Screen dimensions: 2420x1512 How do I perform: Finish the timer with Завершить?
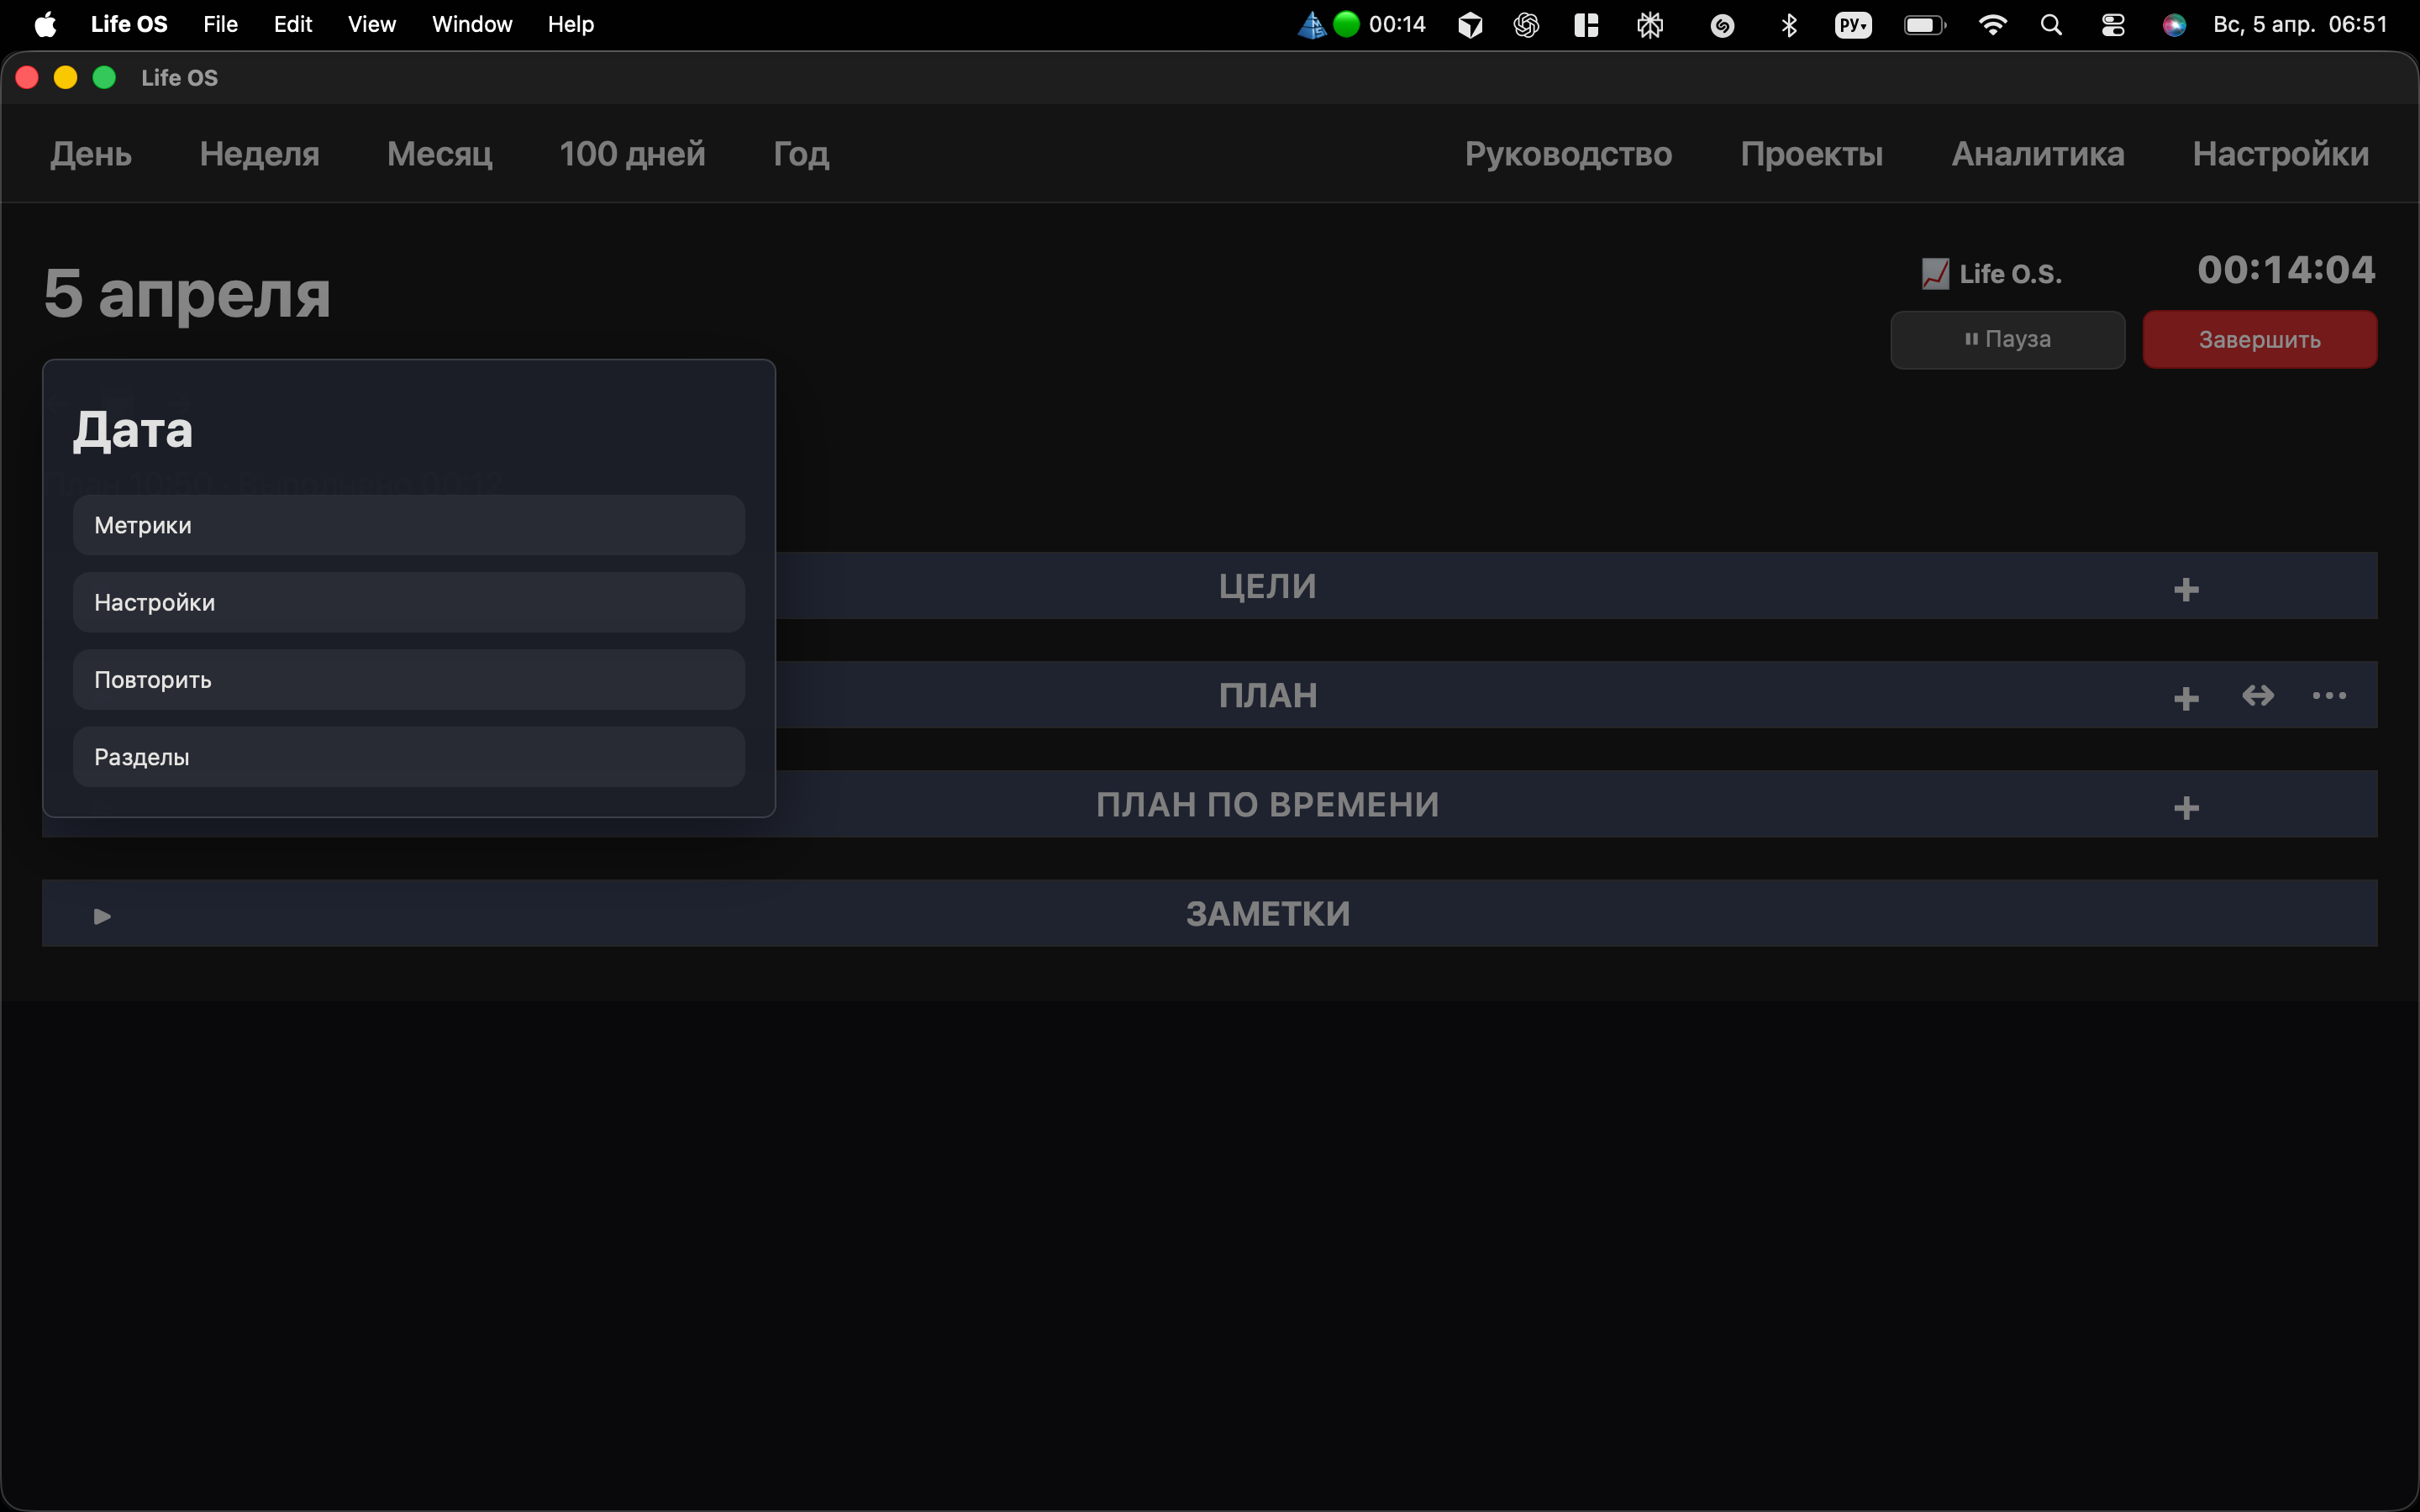pos(2259,340)
